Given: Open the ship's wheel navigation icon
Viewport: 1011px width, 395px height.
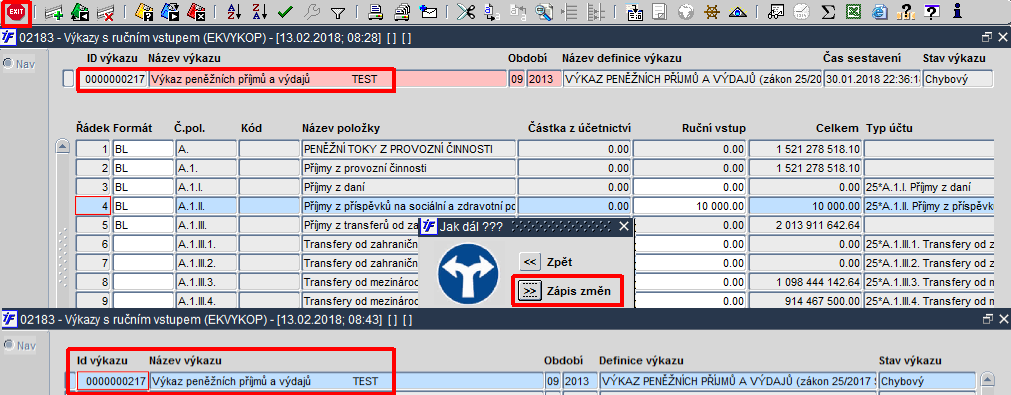Looking at the screenshot, I should [x=711, y=12].
